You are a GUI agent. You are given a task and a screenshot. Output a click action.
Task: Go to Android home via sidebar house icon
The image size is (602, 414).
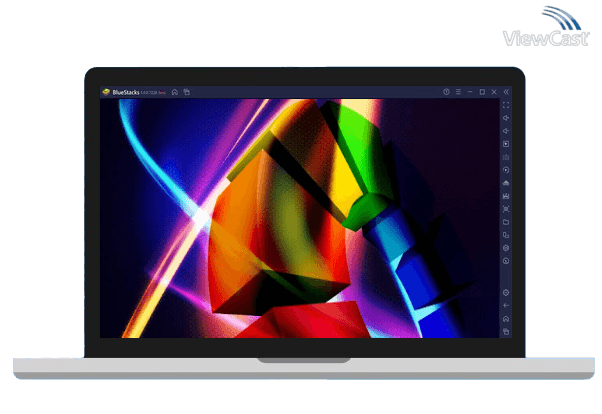(506, 319)
